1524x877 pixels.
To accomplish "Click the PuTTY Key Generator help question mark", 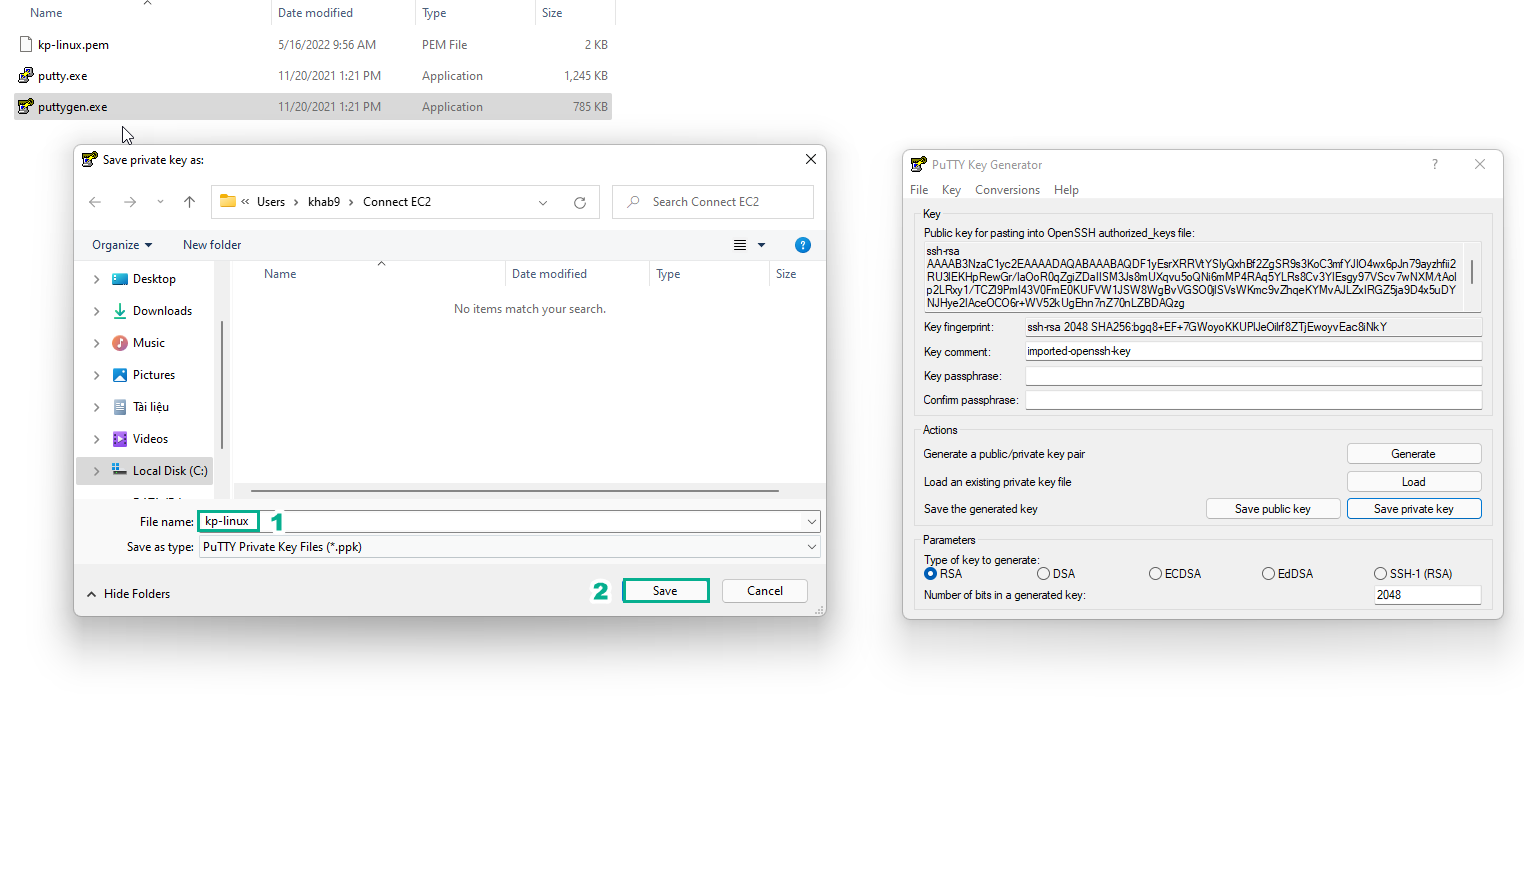I will (1434, 164).
